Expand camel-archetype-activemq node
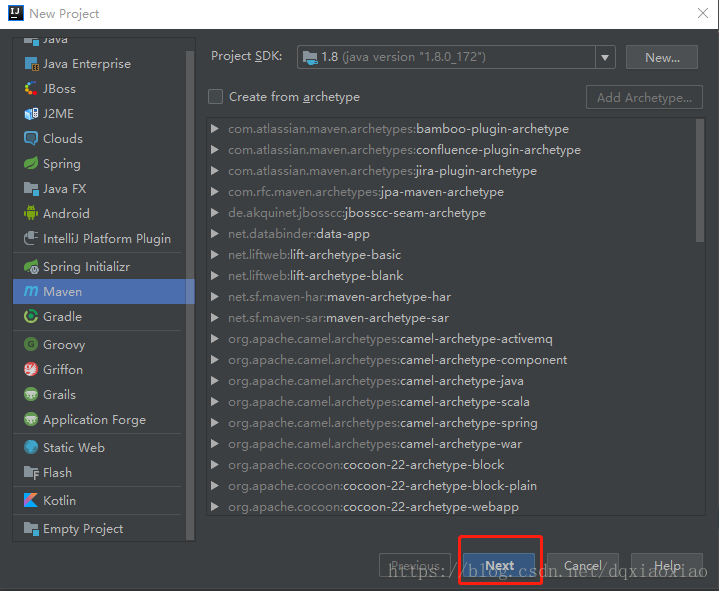Viewport: 719px width, 591px height. [x=214, y=339]
